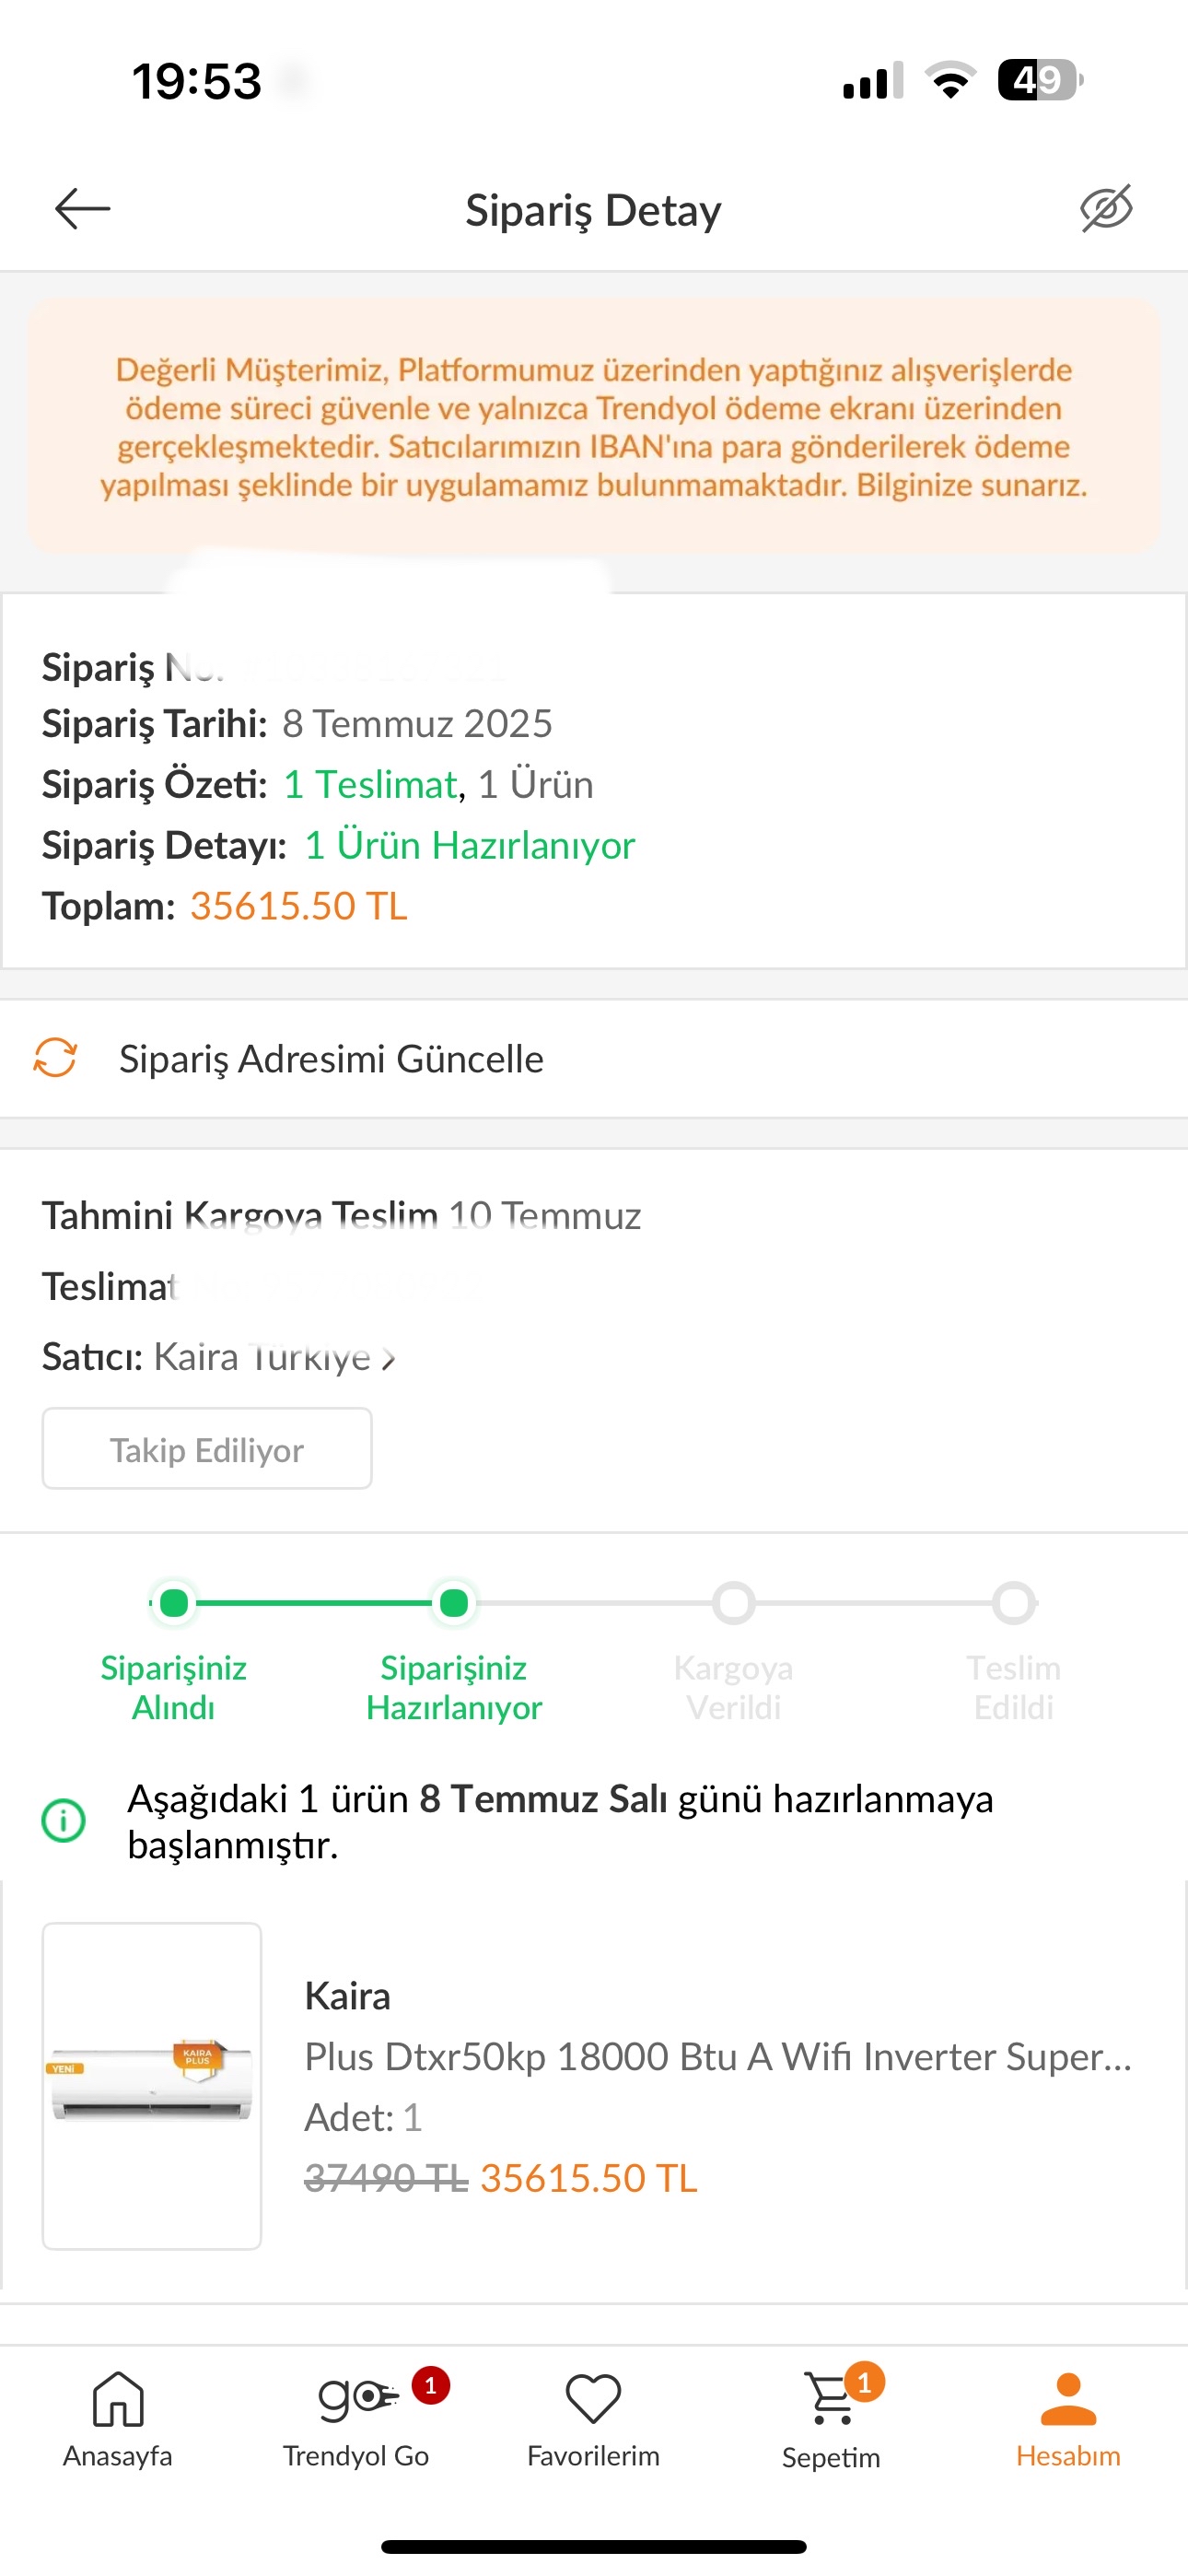Tap the orange refresh icon beside address update

coord(56,1057)
